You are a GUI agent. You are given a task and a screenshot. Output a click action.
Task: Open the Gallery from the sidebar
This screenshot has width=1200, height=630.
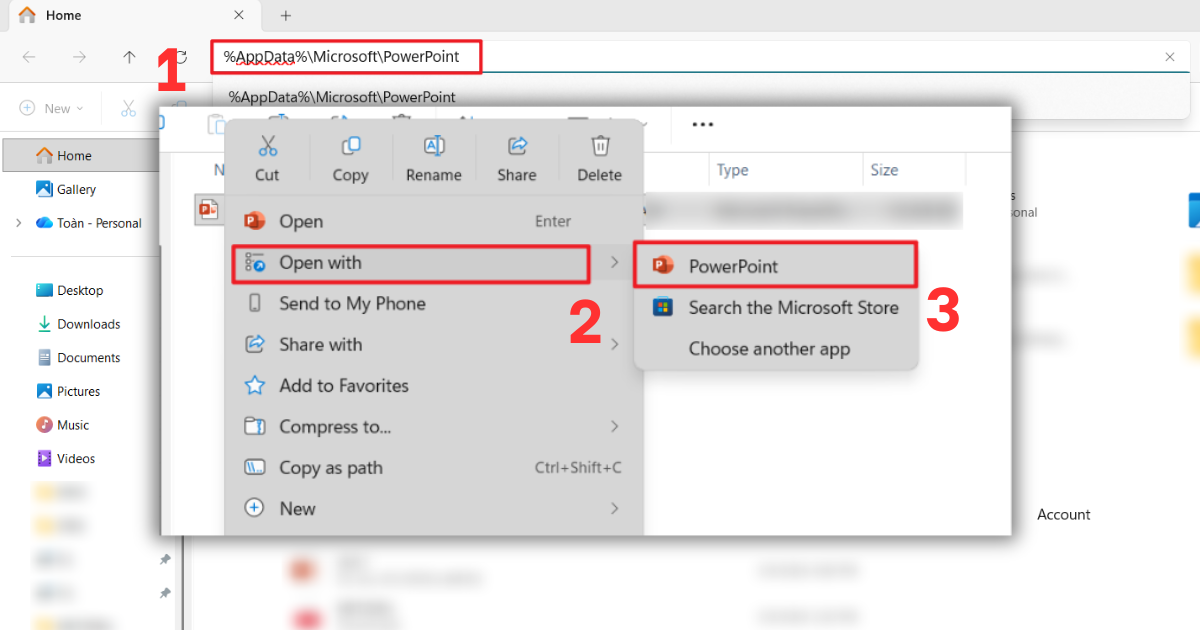tap(68, 189)
